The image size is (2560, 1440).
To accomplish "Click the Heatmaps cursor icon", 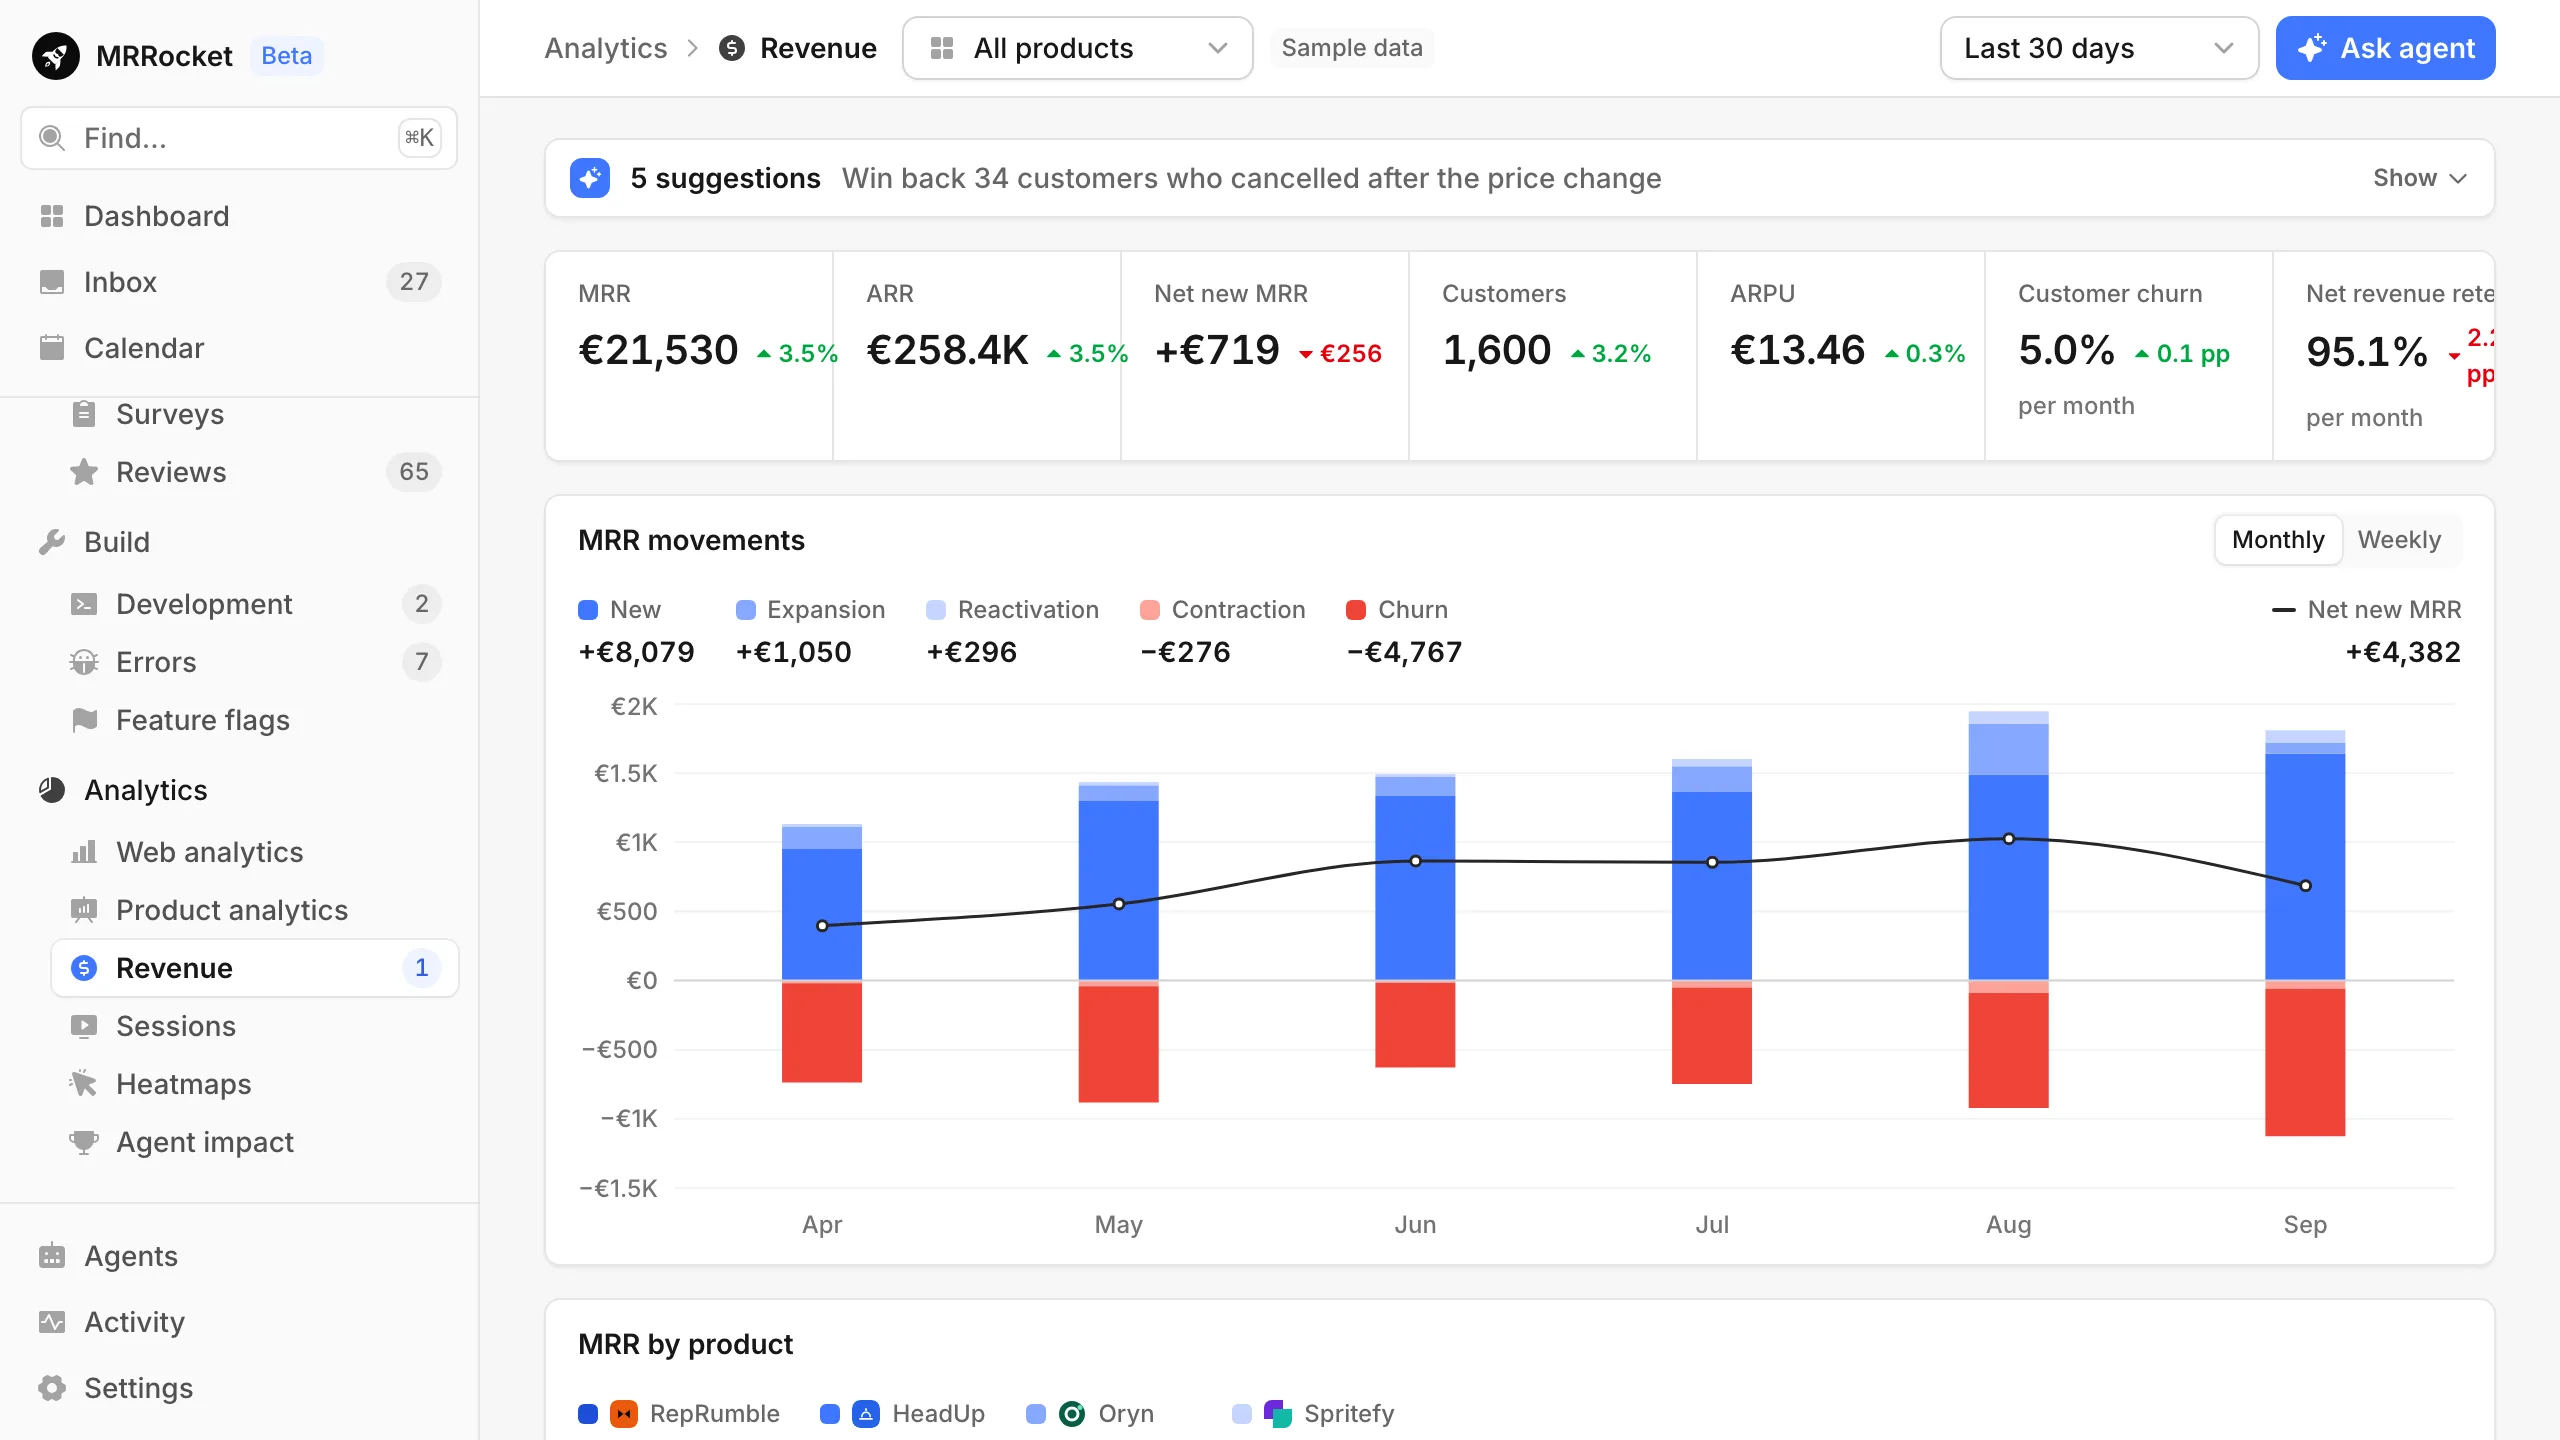I will tap(84, 1084).
